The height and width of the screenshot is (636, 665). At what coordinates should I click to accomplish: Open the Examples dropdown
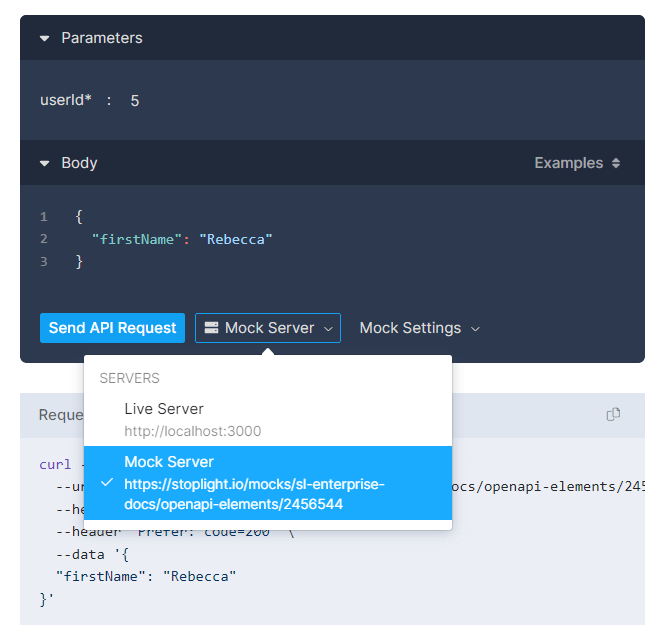576,163
